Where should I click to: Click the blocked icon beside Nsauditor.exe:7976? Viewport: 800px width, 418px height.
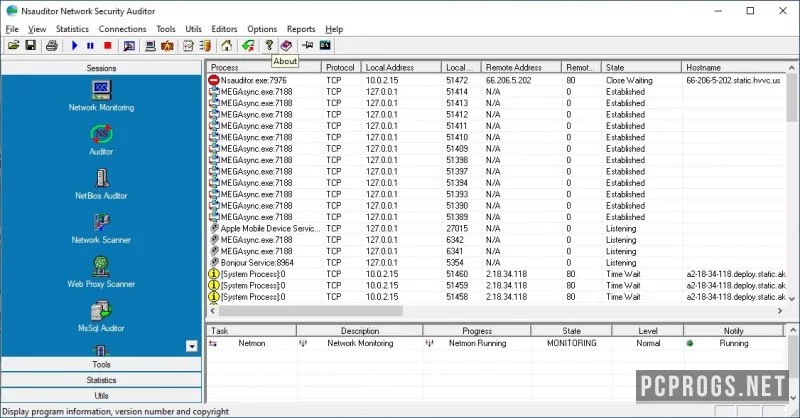(214, 80)
